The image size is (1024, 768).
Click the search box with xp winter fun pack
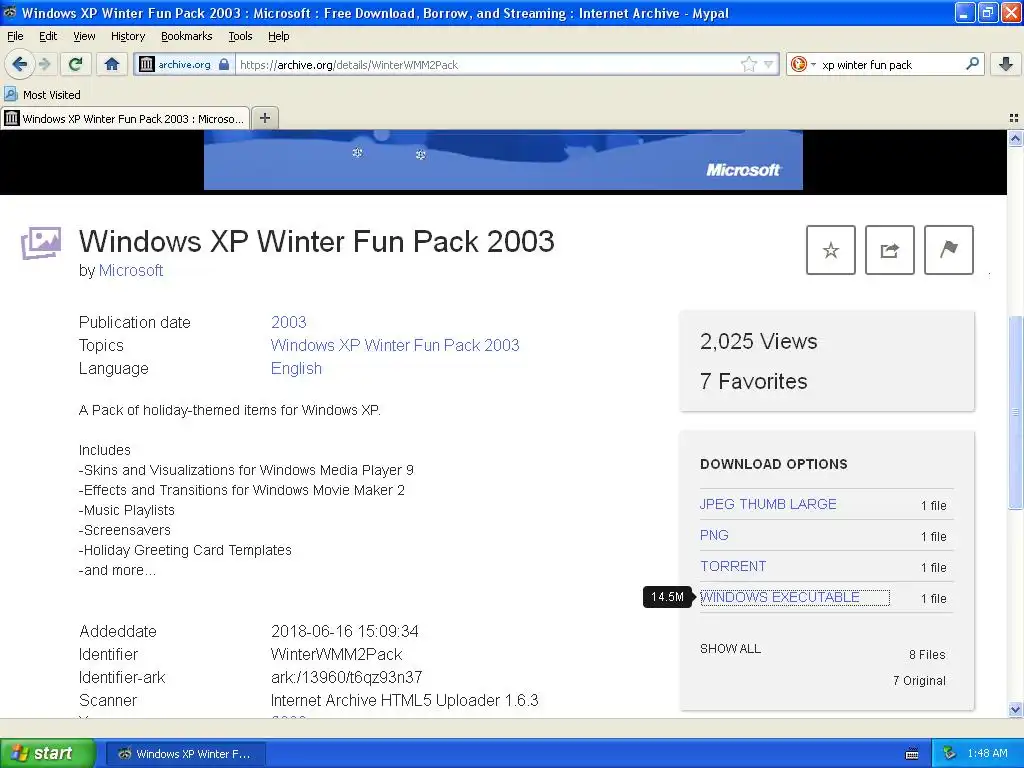pyautogui.click(x=891, y=65)
